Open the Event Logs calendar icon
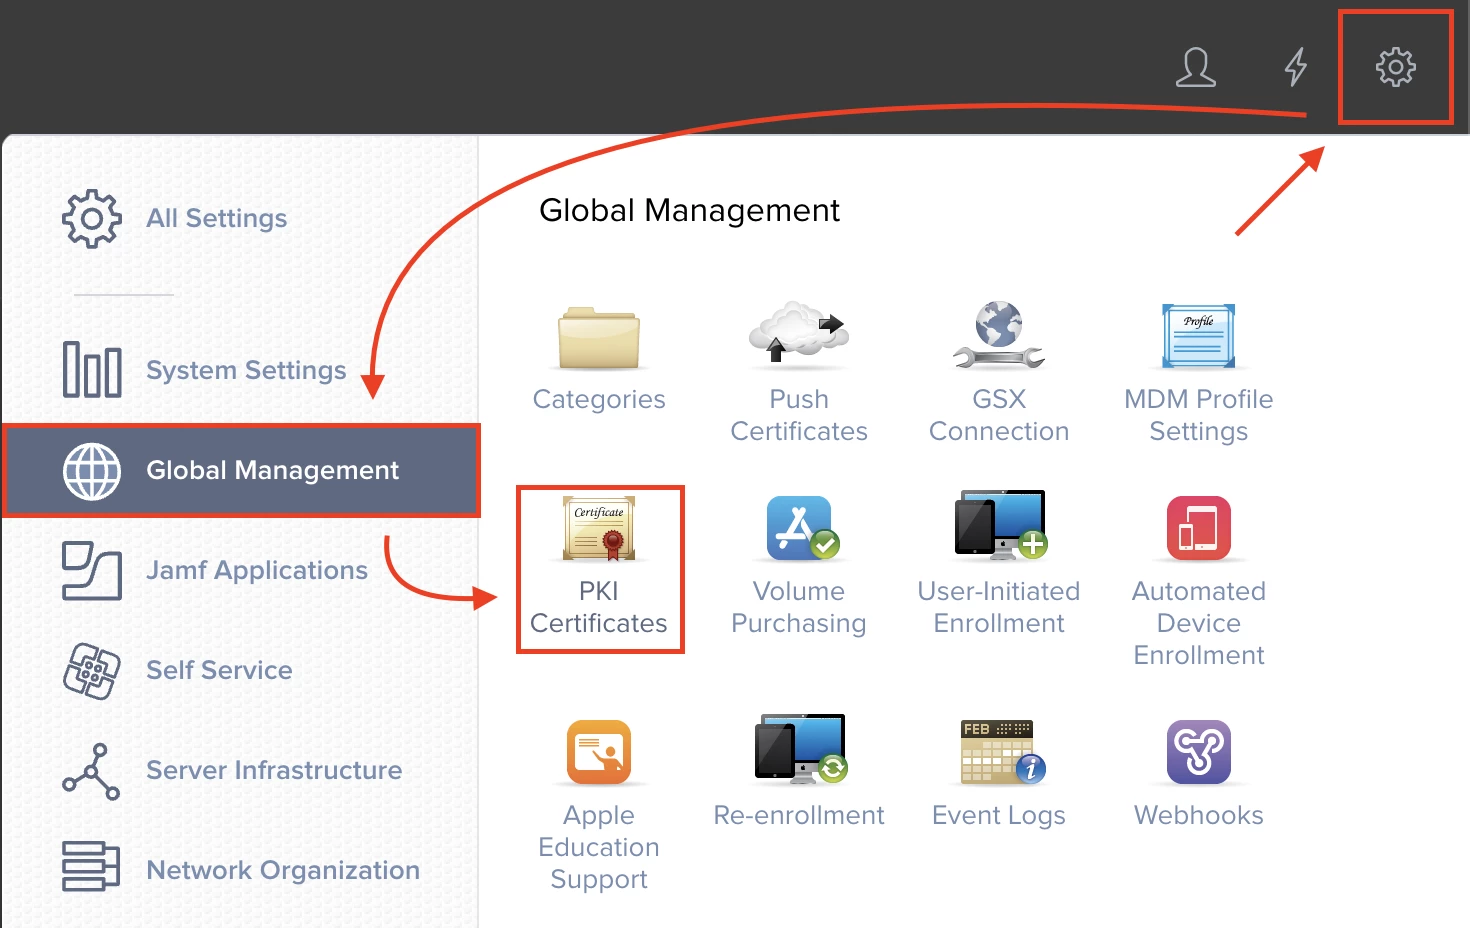Image resolution: width=1470 pixels, height=928 pixels. (x=1003, y=751)
